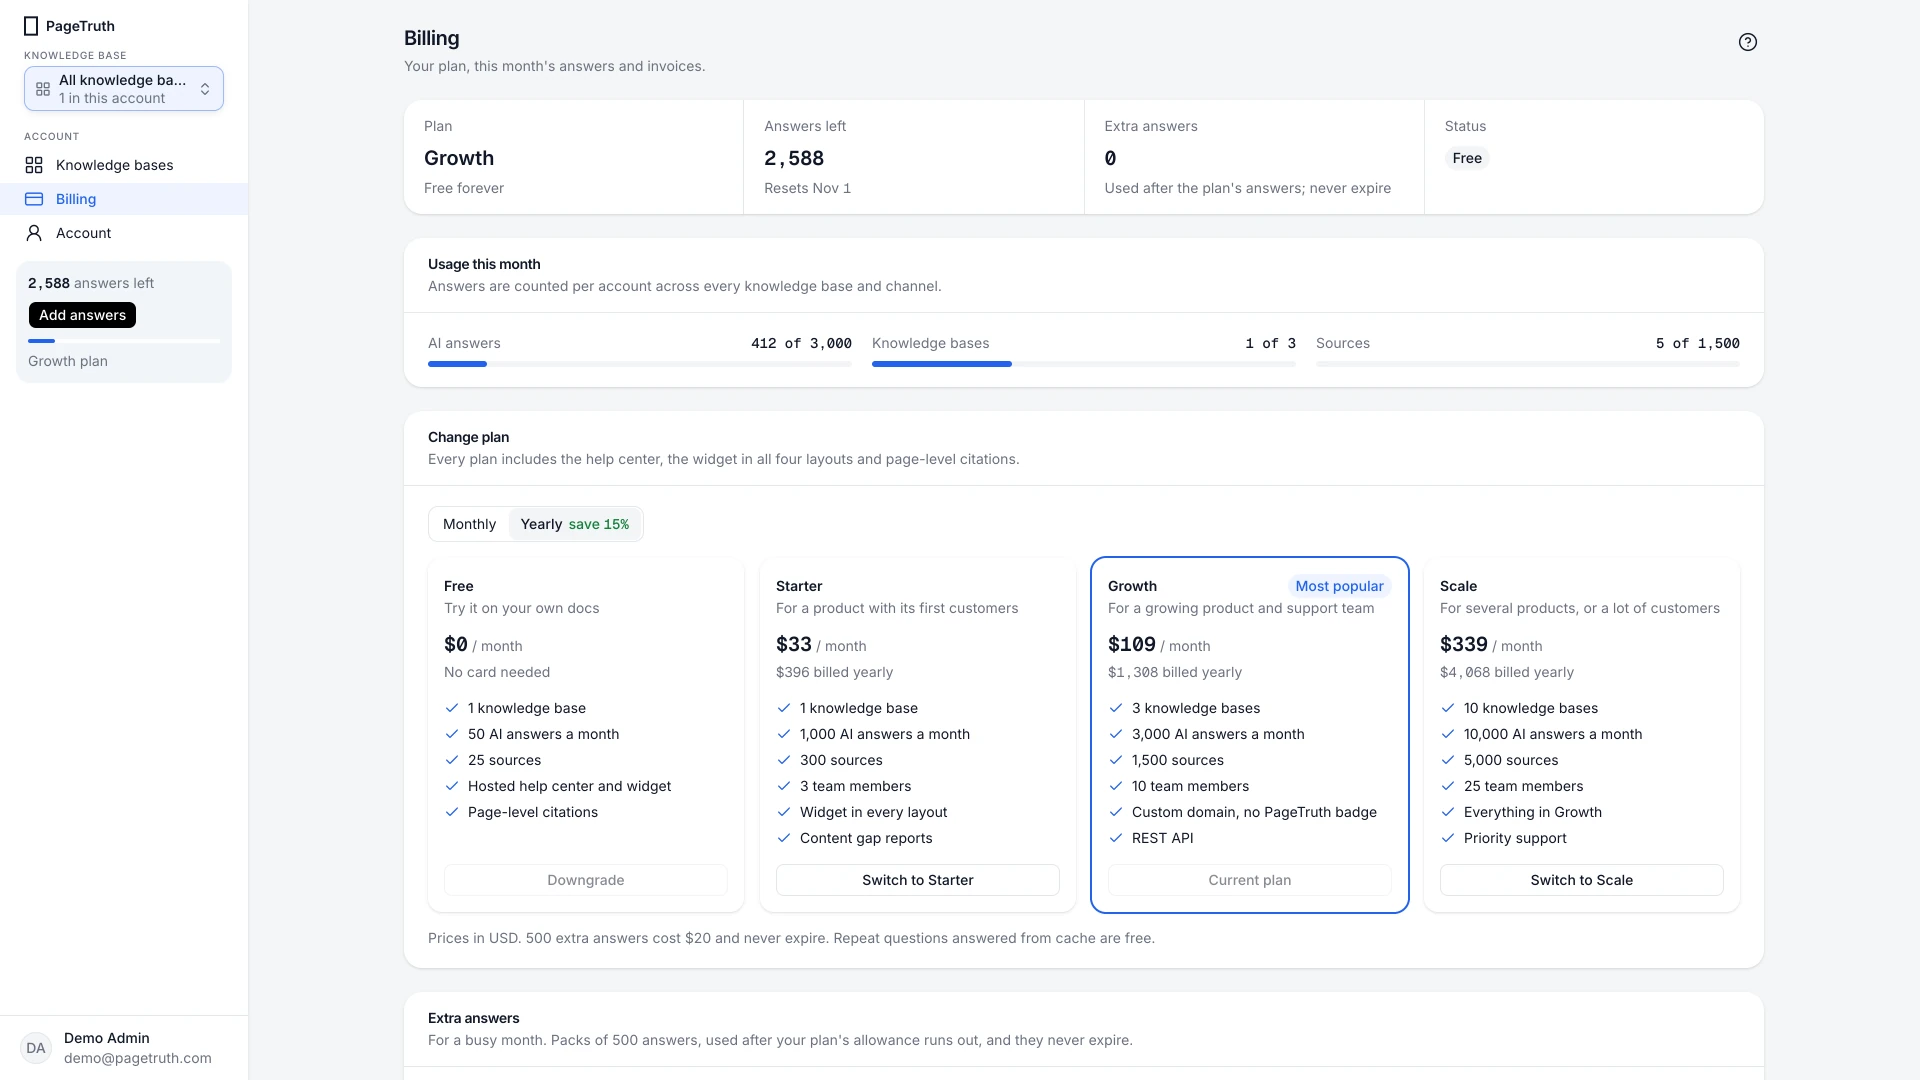Click the $109 Growth price text
This screenshot has height=1080, width=1920.
point(1132,645)
